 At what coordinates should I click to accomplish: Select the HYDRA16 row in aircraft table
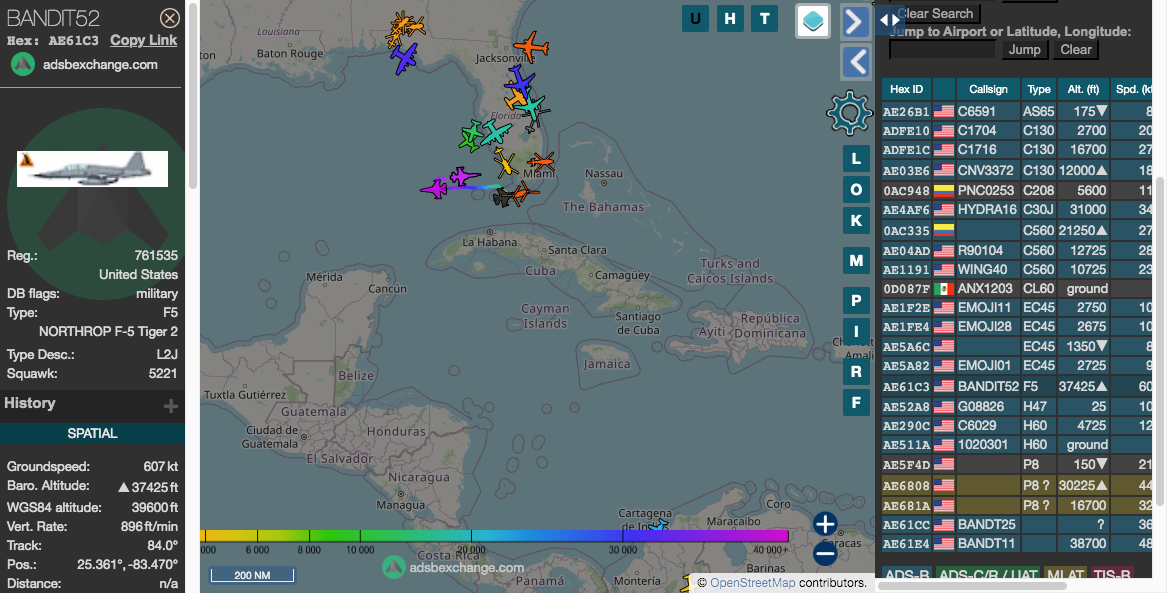[x=1017, y=210]
